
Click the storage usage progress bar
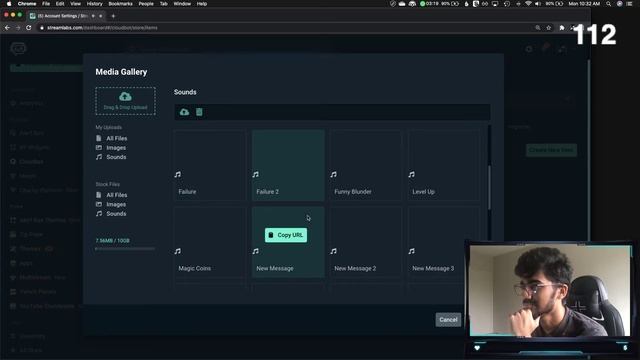[x=125, y=248]
